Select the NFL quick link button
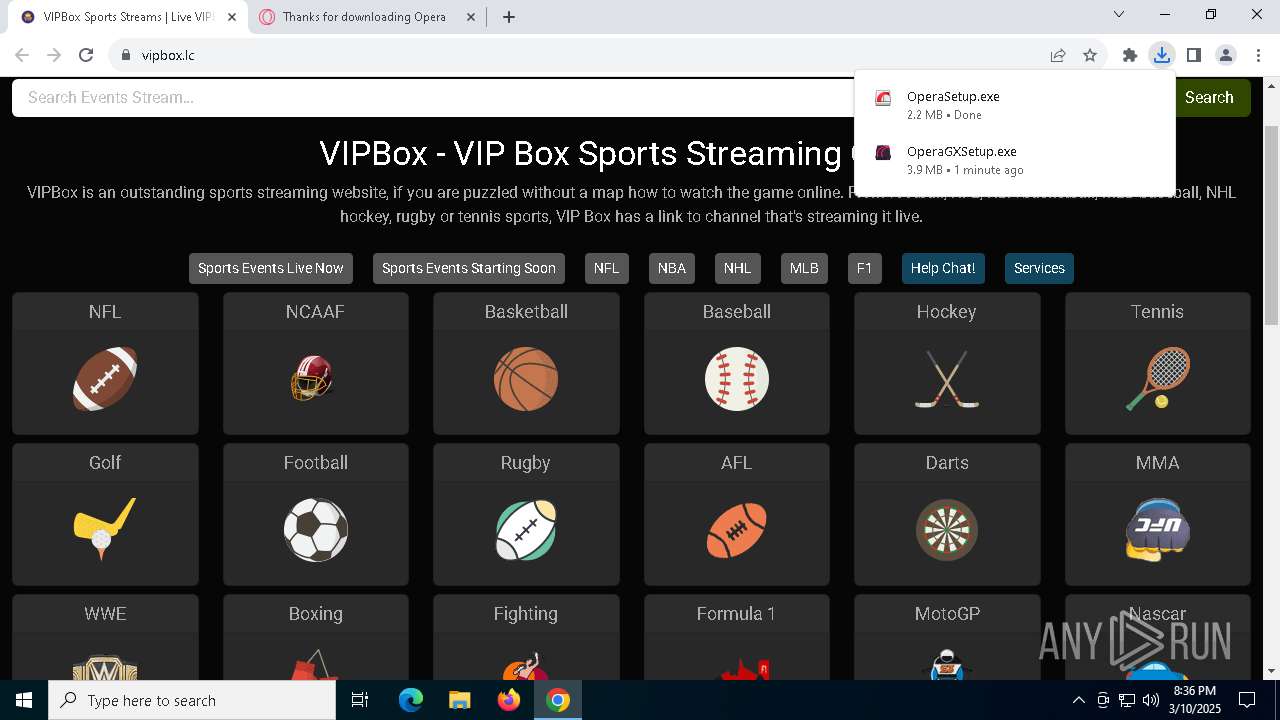This screenshot has height=720, width=1280. pyautogui.click(x=606, y=268)
